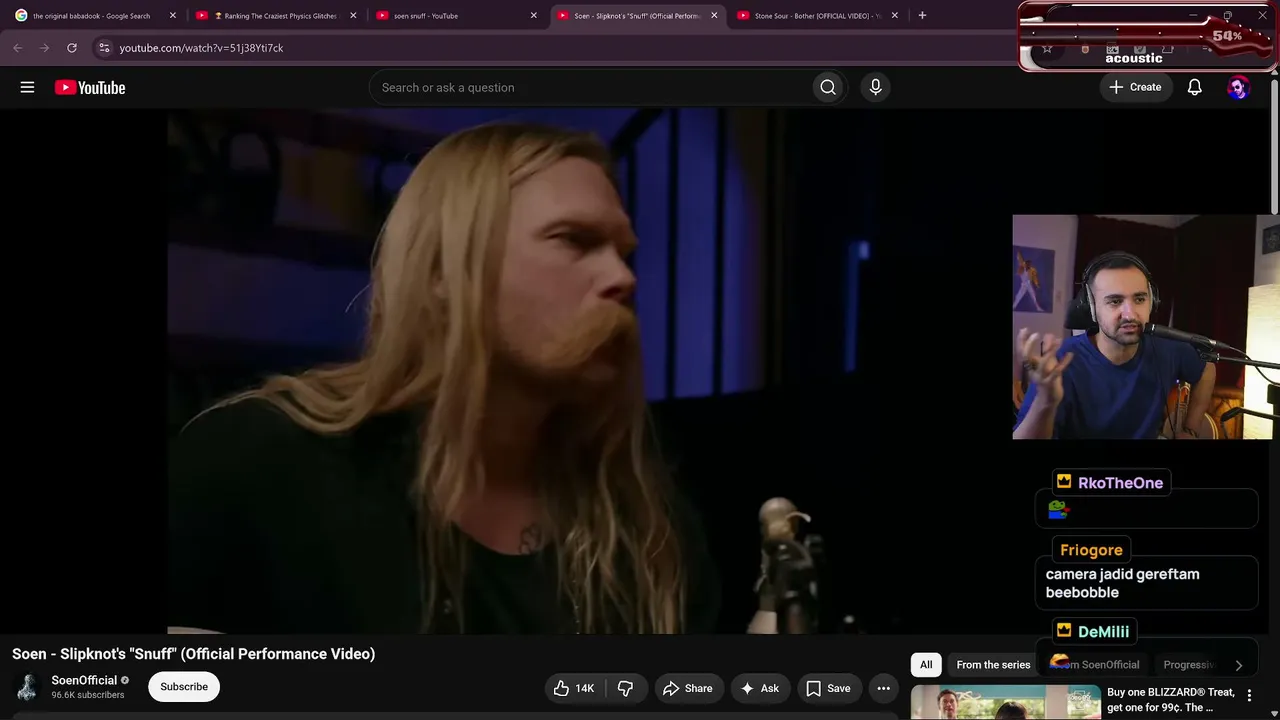Open the account avatar menu

click(x=1238, y=87)
